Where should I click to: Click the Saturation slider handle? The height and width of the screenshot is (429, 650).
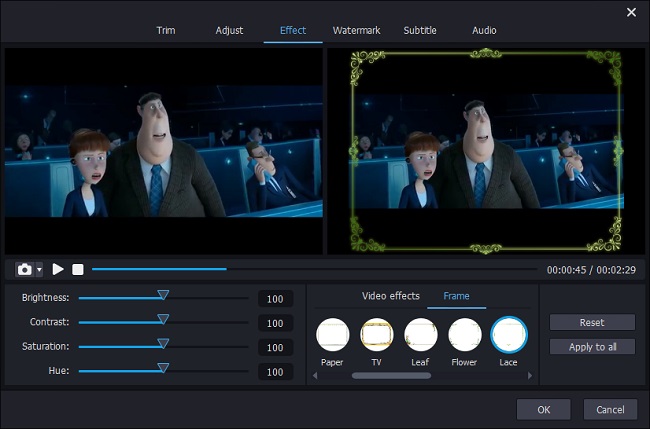(x=163, y=343)
